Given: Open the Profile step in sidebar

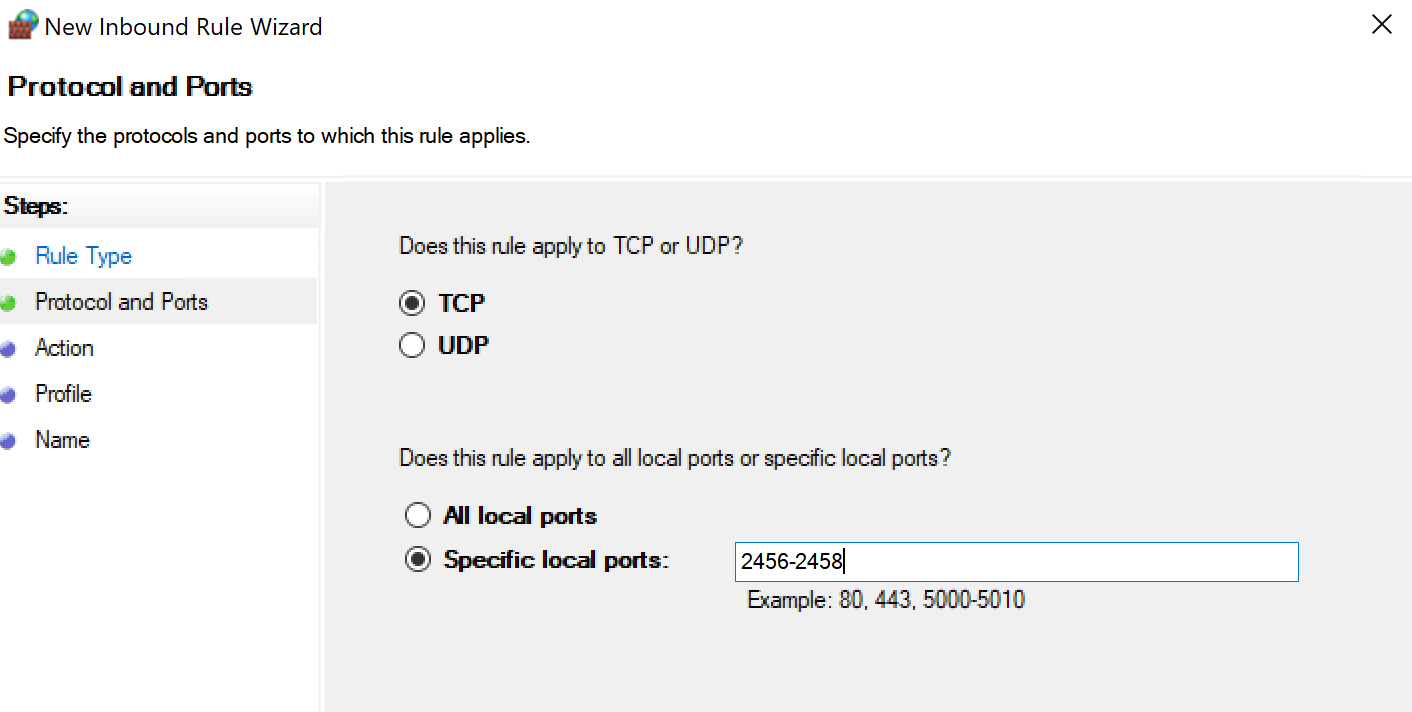Looking at the screenshot, I should [63, 394].
